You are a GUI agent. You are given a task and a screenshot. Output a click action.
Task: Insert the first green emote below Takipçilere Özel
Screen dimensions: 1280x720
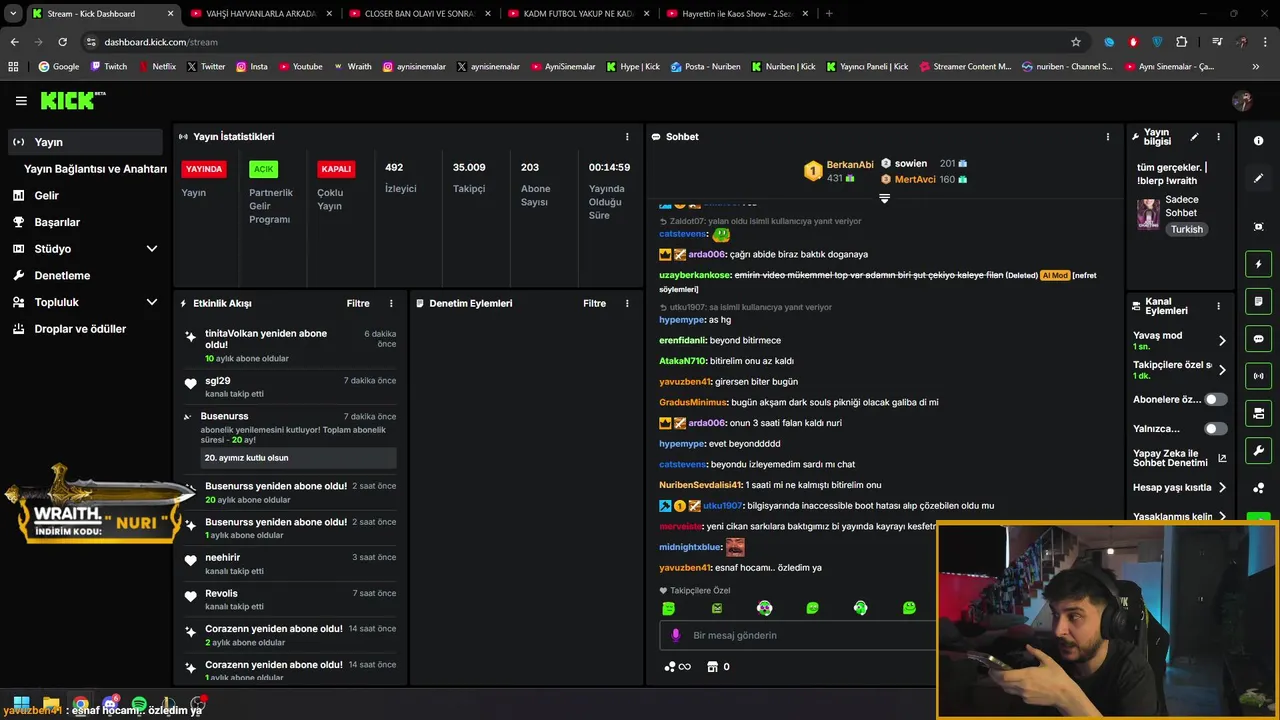pyautogui.click(x=668, y=608)
